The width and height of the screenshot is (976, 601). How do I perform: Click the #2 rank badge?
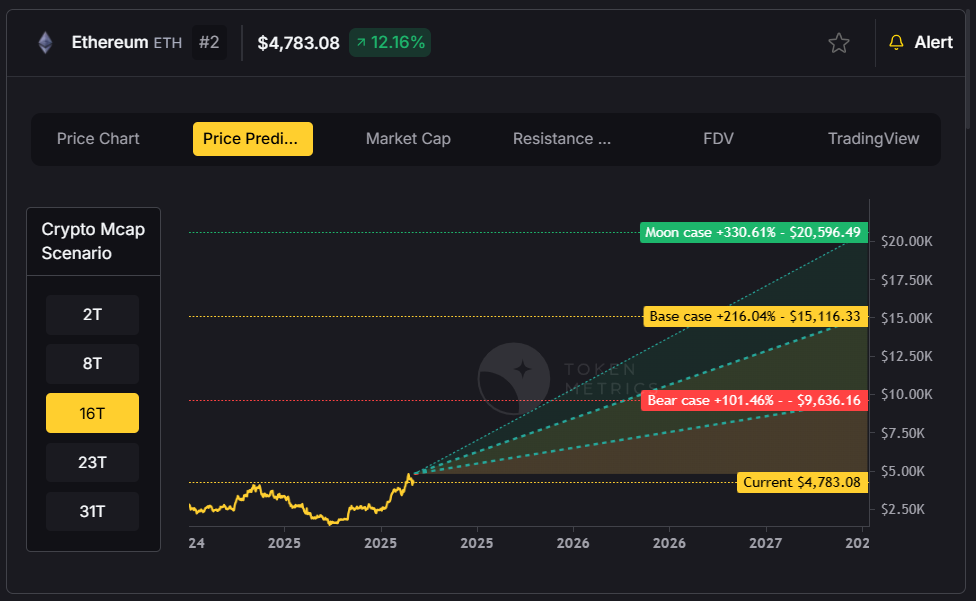point(209,42)
